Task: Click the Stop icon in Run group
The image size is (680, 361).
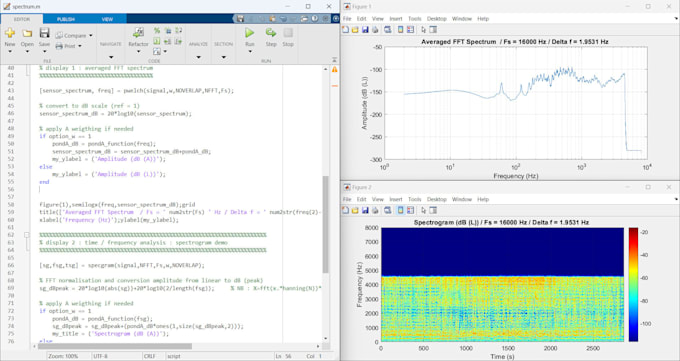Action: click(288, 33)
